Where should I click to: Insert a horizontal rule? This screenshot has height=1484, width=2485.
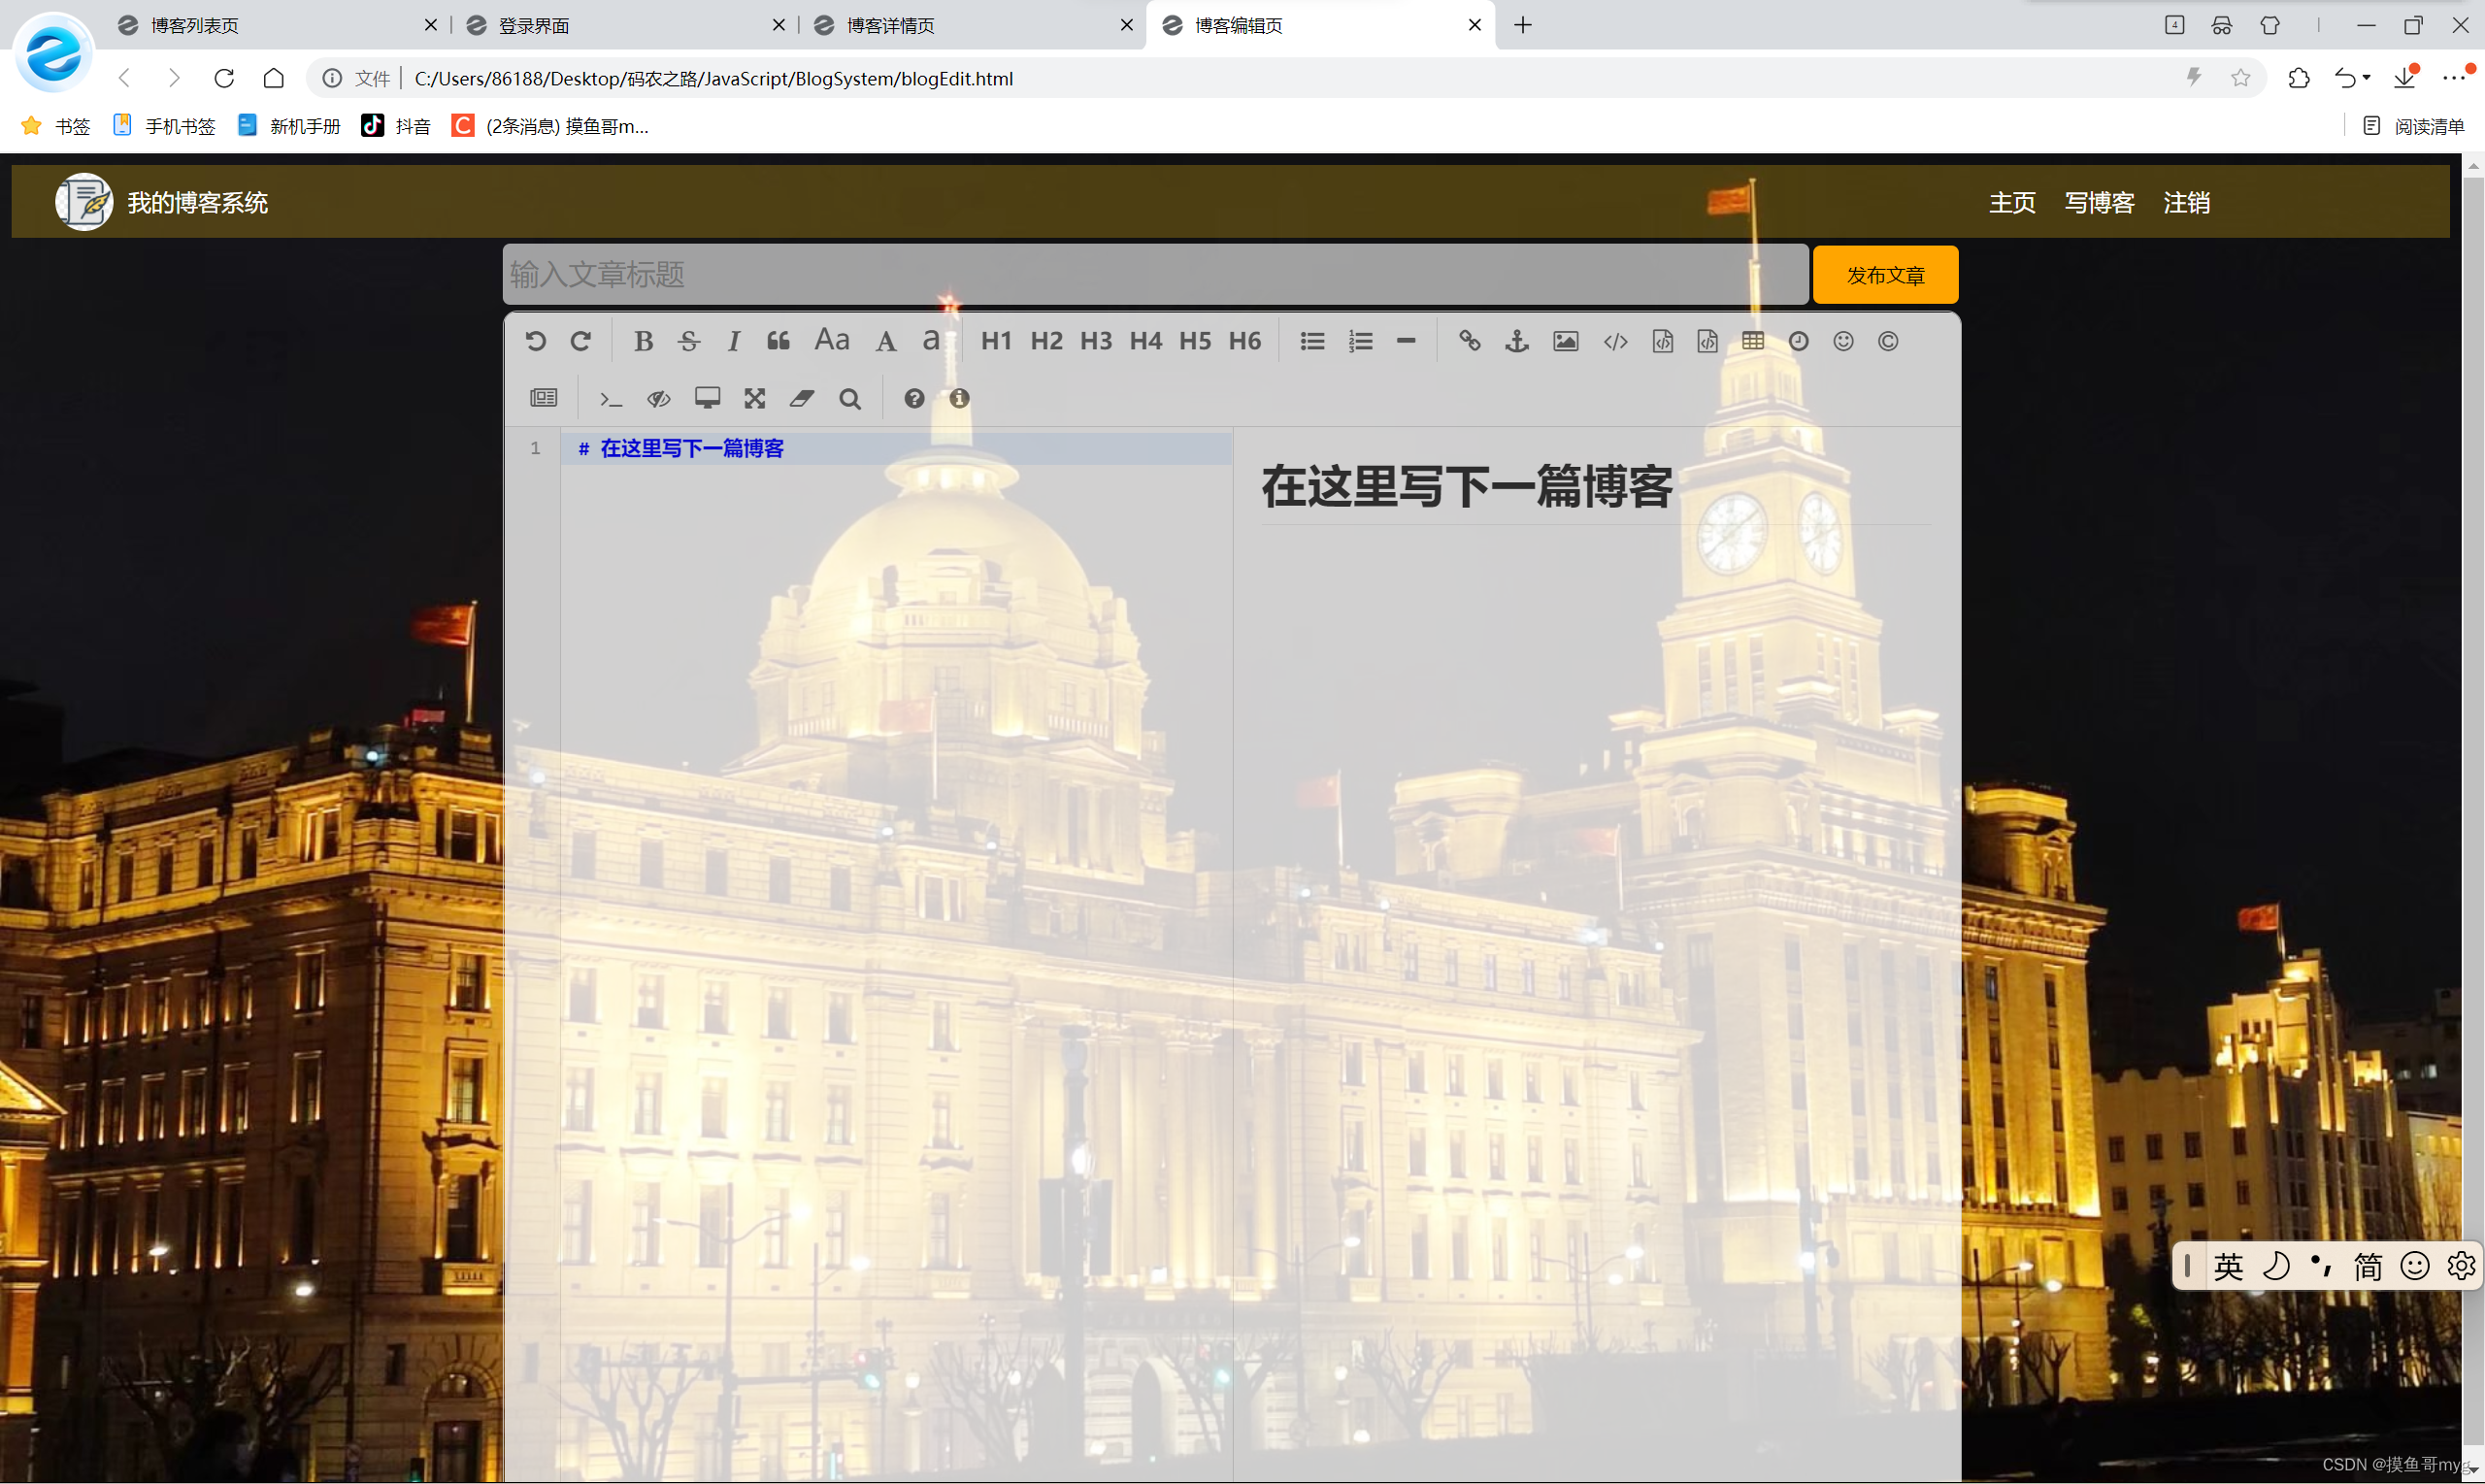(x=1406, y=341)
